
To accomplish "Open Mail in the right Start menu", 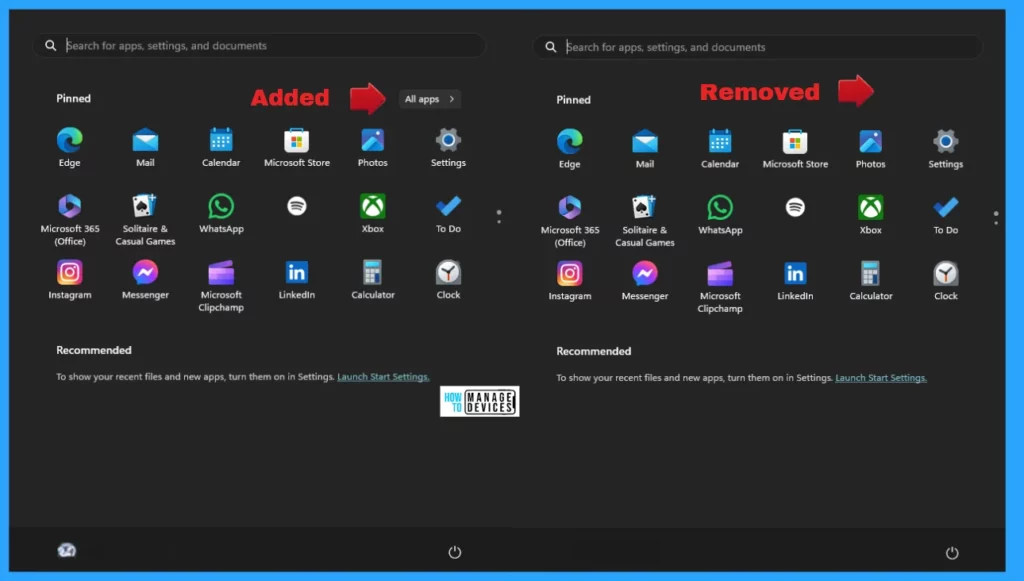I will [645, 149].
